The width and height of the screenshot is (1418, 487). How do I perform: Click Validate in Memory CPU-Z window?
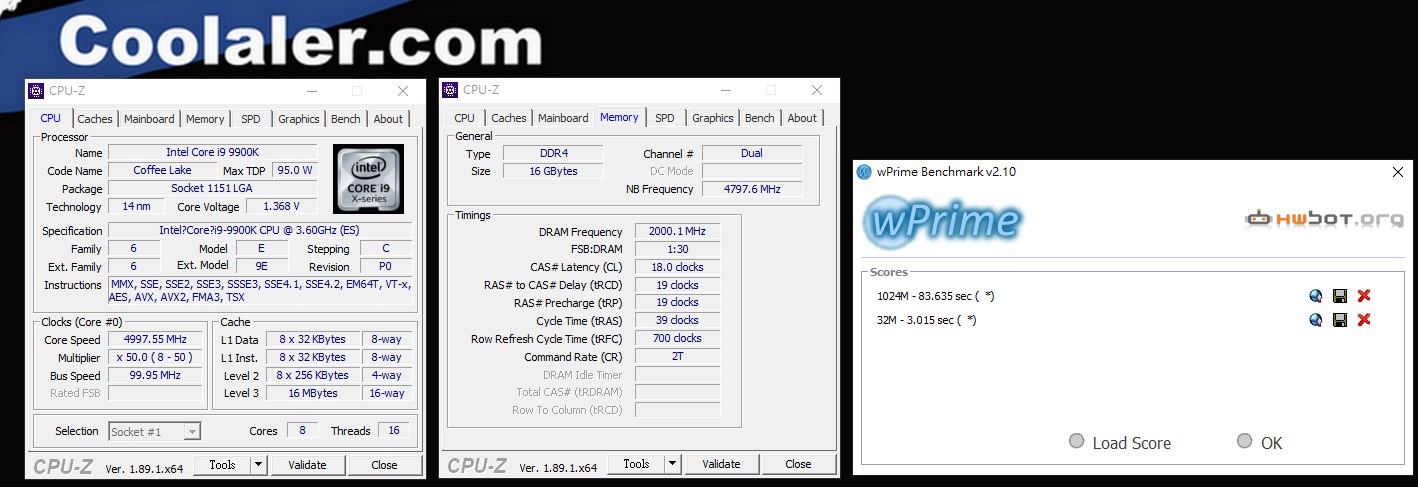721,464
